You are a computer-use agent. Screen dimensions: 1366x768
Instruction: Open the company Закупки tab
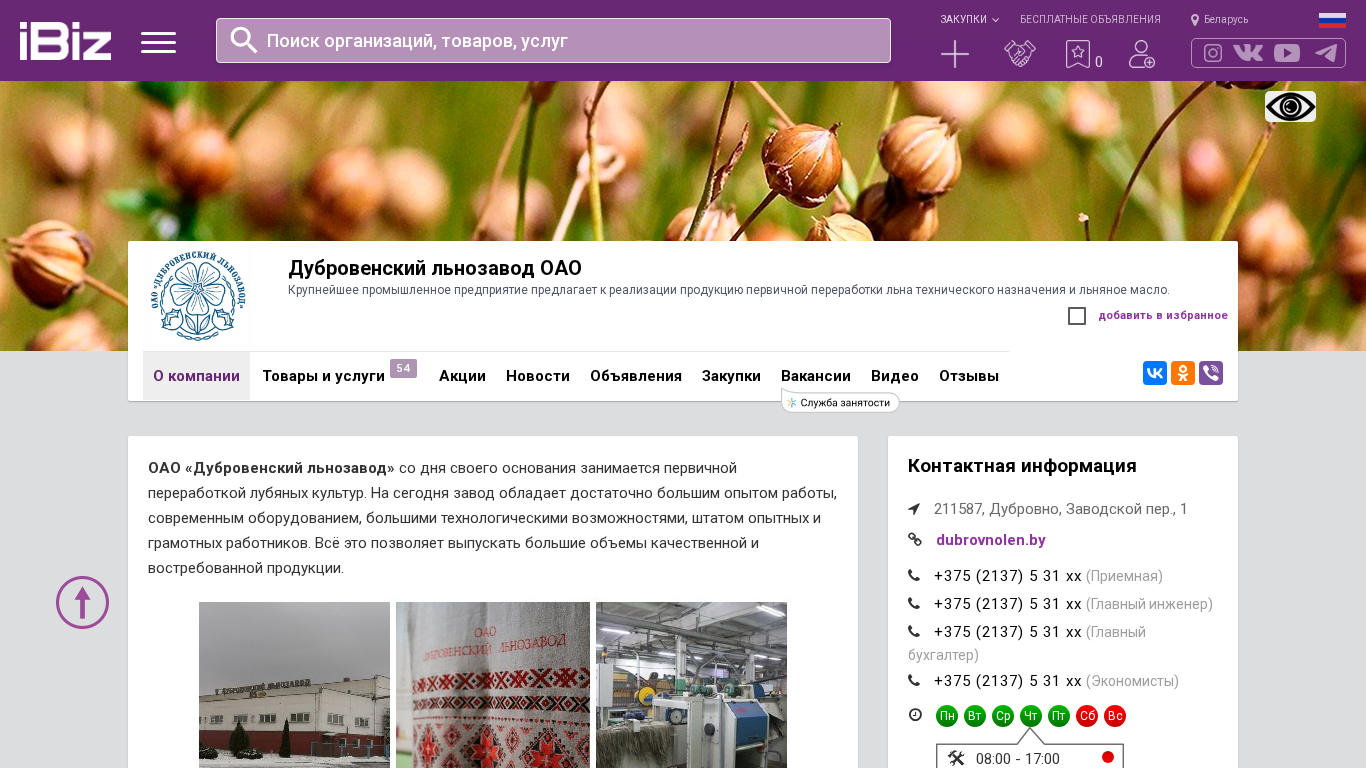click(731, 376)
